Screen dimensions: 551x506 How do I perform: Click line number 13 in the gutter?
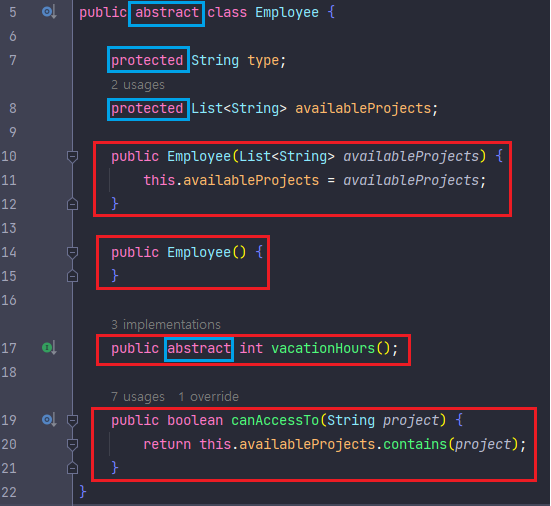coord(9,228)
